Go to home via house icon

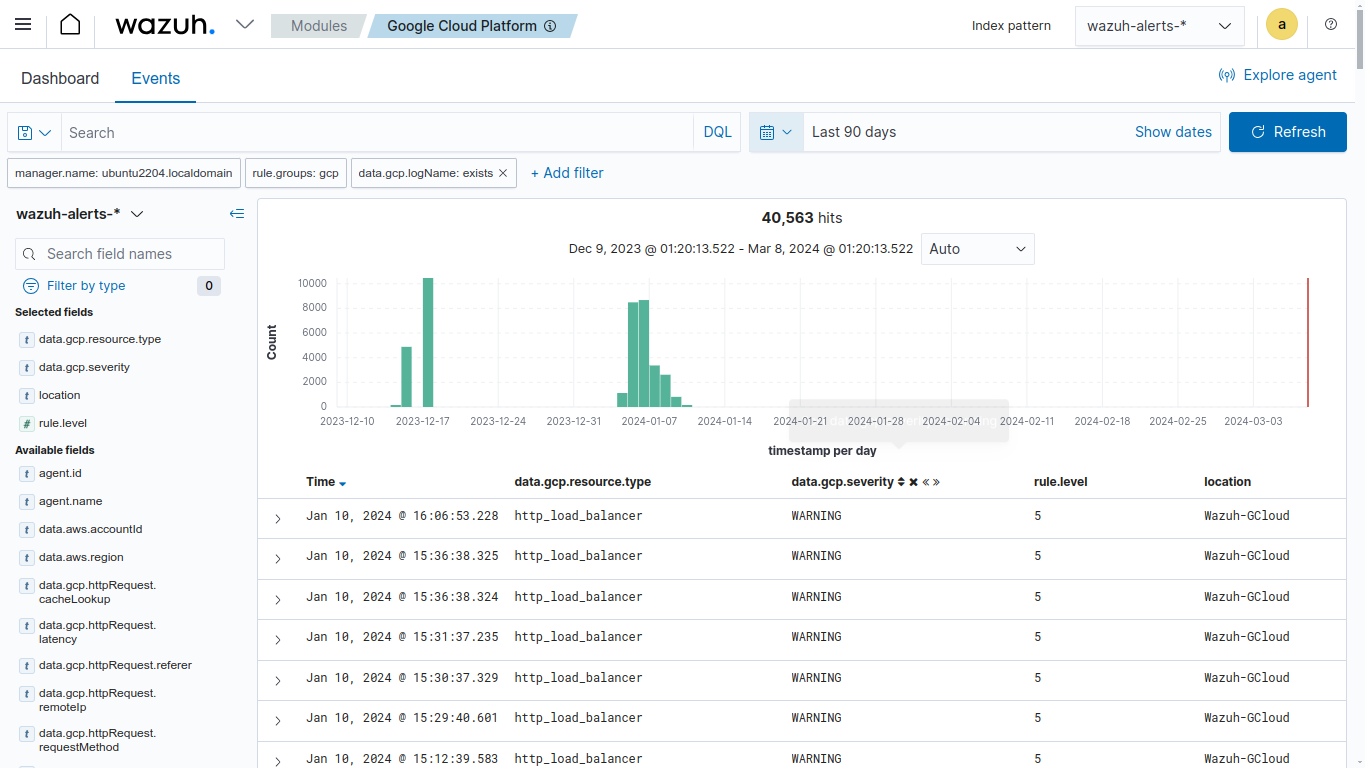(x=70, y=25)
